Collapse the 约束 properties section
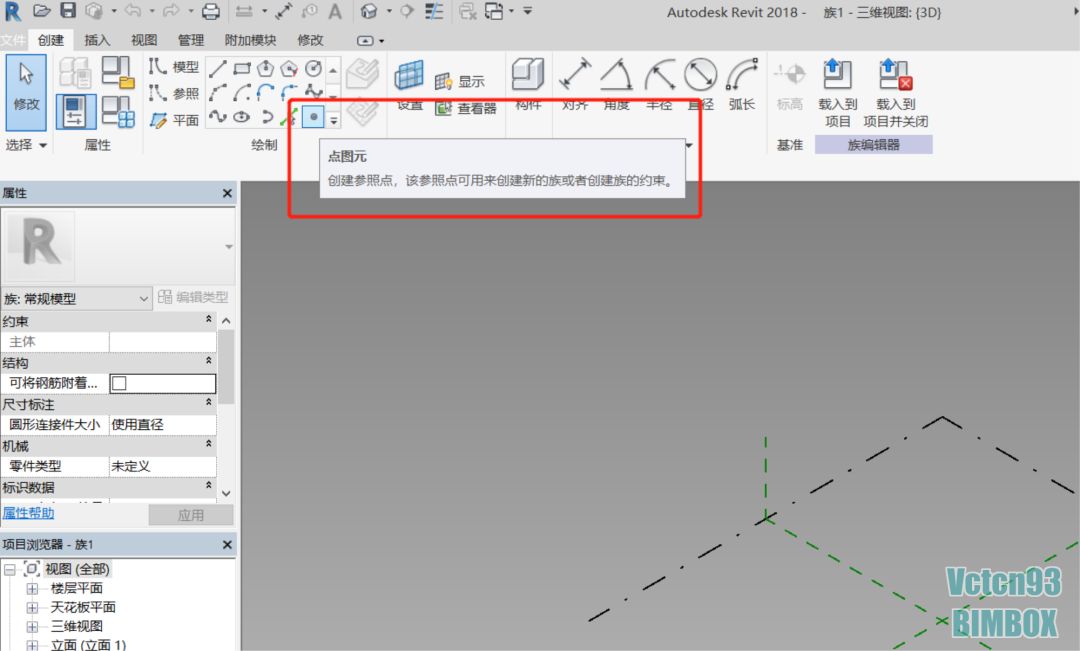Image resolution: width=1080 pixels, height=651 pixels. tap(208, 320)
